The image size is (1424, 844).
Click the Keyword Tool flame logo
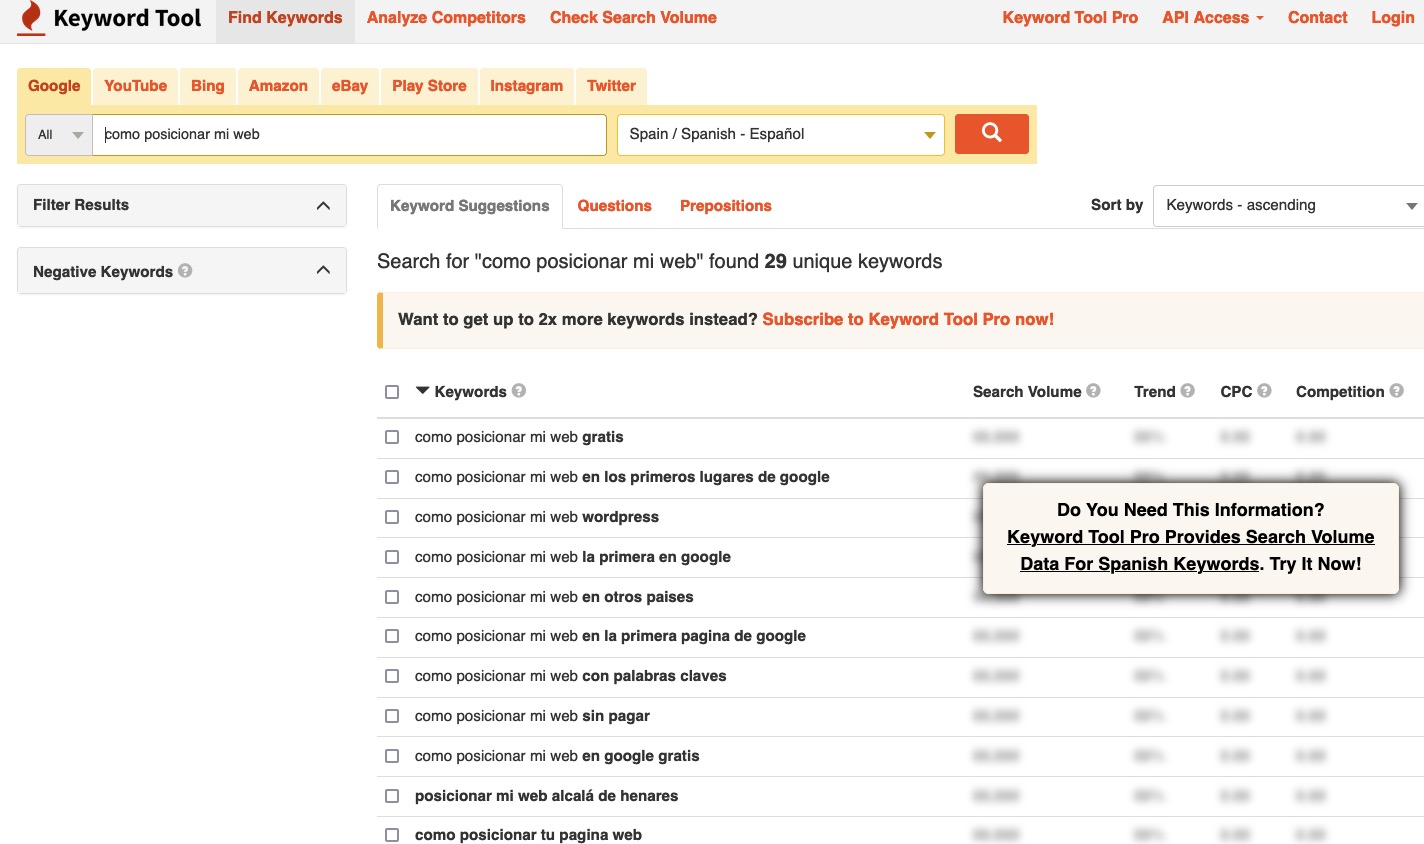[32, 18]
